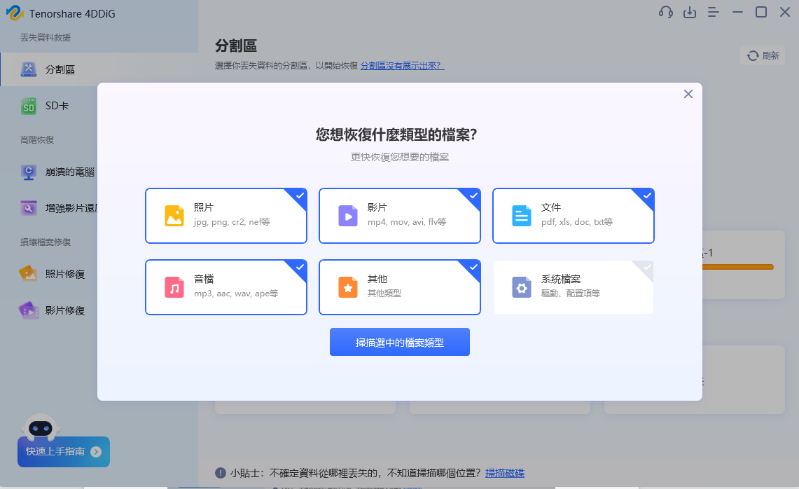The height and width of the screenshot is (489, 799).
Task: Click the 驅動、配置項等 subtitle text
Action: [570, 293]
